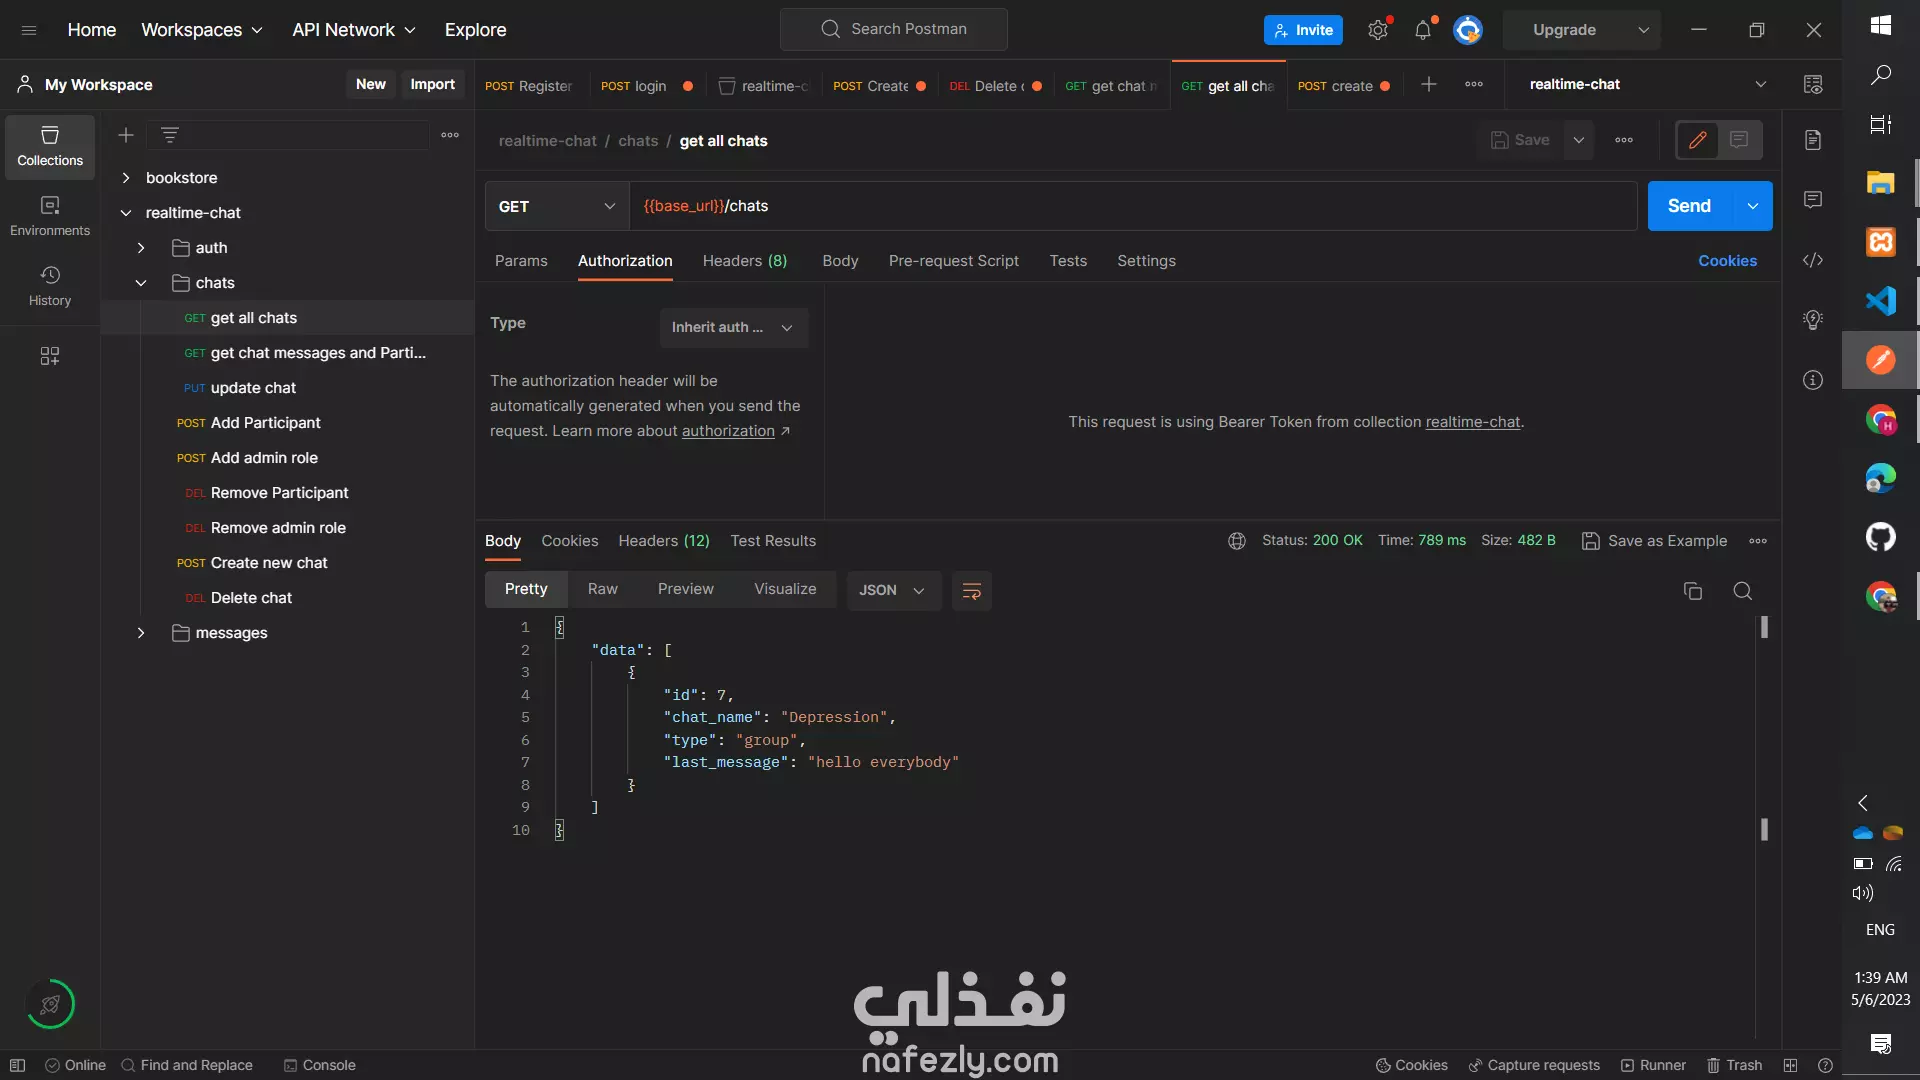
Task: Click Save as Example
Action: 1654,541
